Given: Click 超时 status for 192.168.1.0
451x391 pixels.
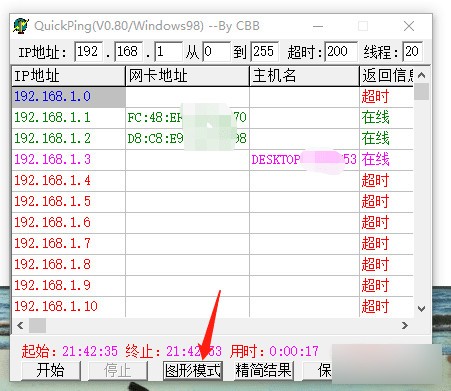Looking at the screenshot, I should 375,97.
